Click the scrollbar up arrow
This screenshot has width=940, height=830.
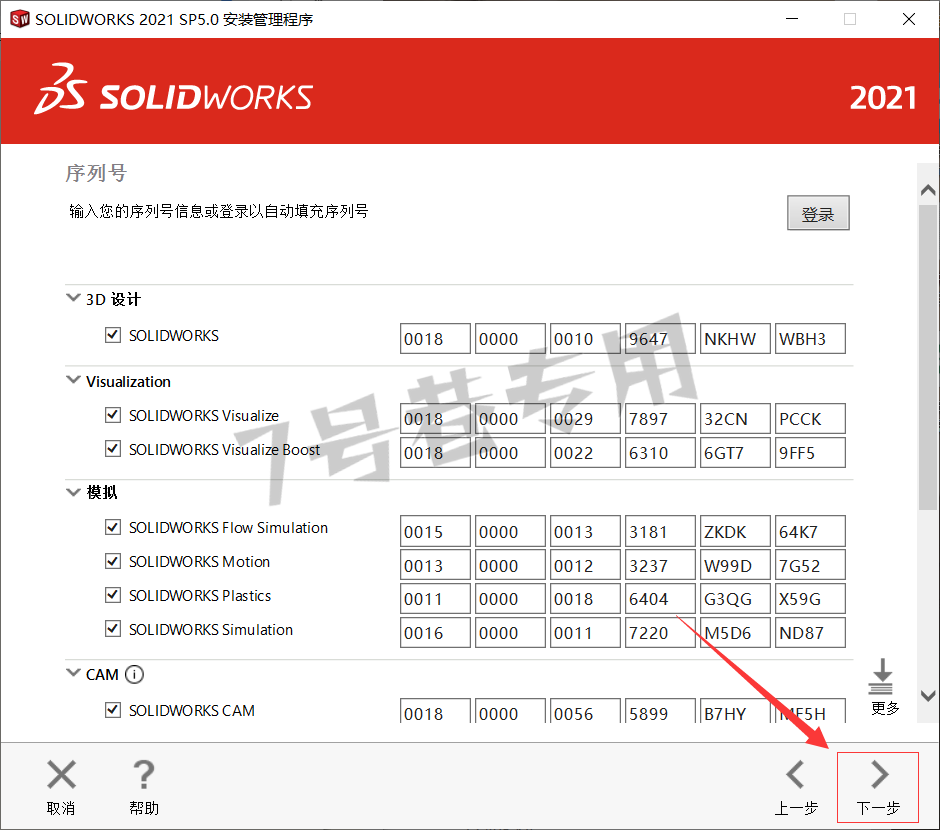928,191
